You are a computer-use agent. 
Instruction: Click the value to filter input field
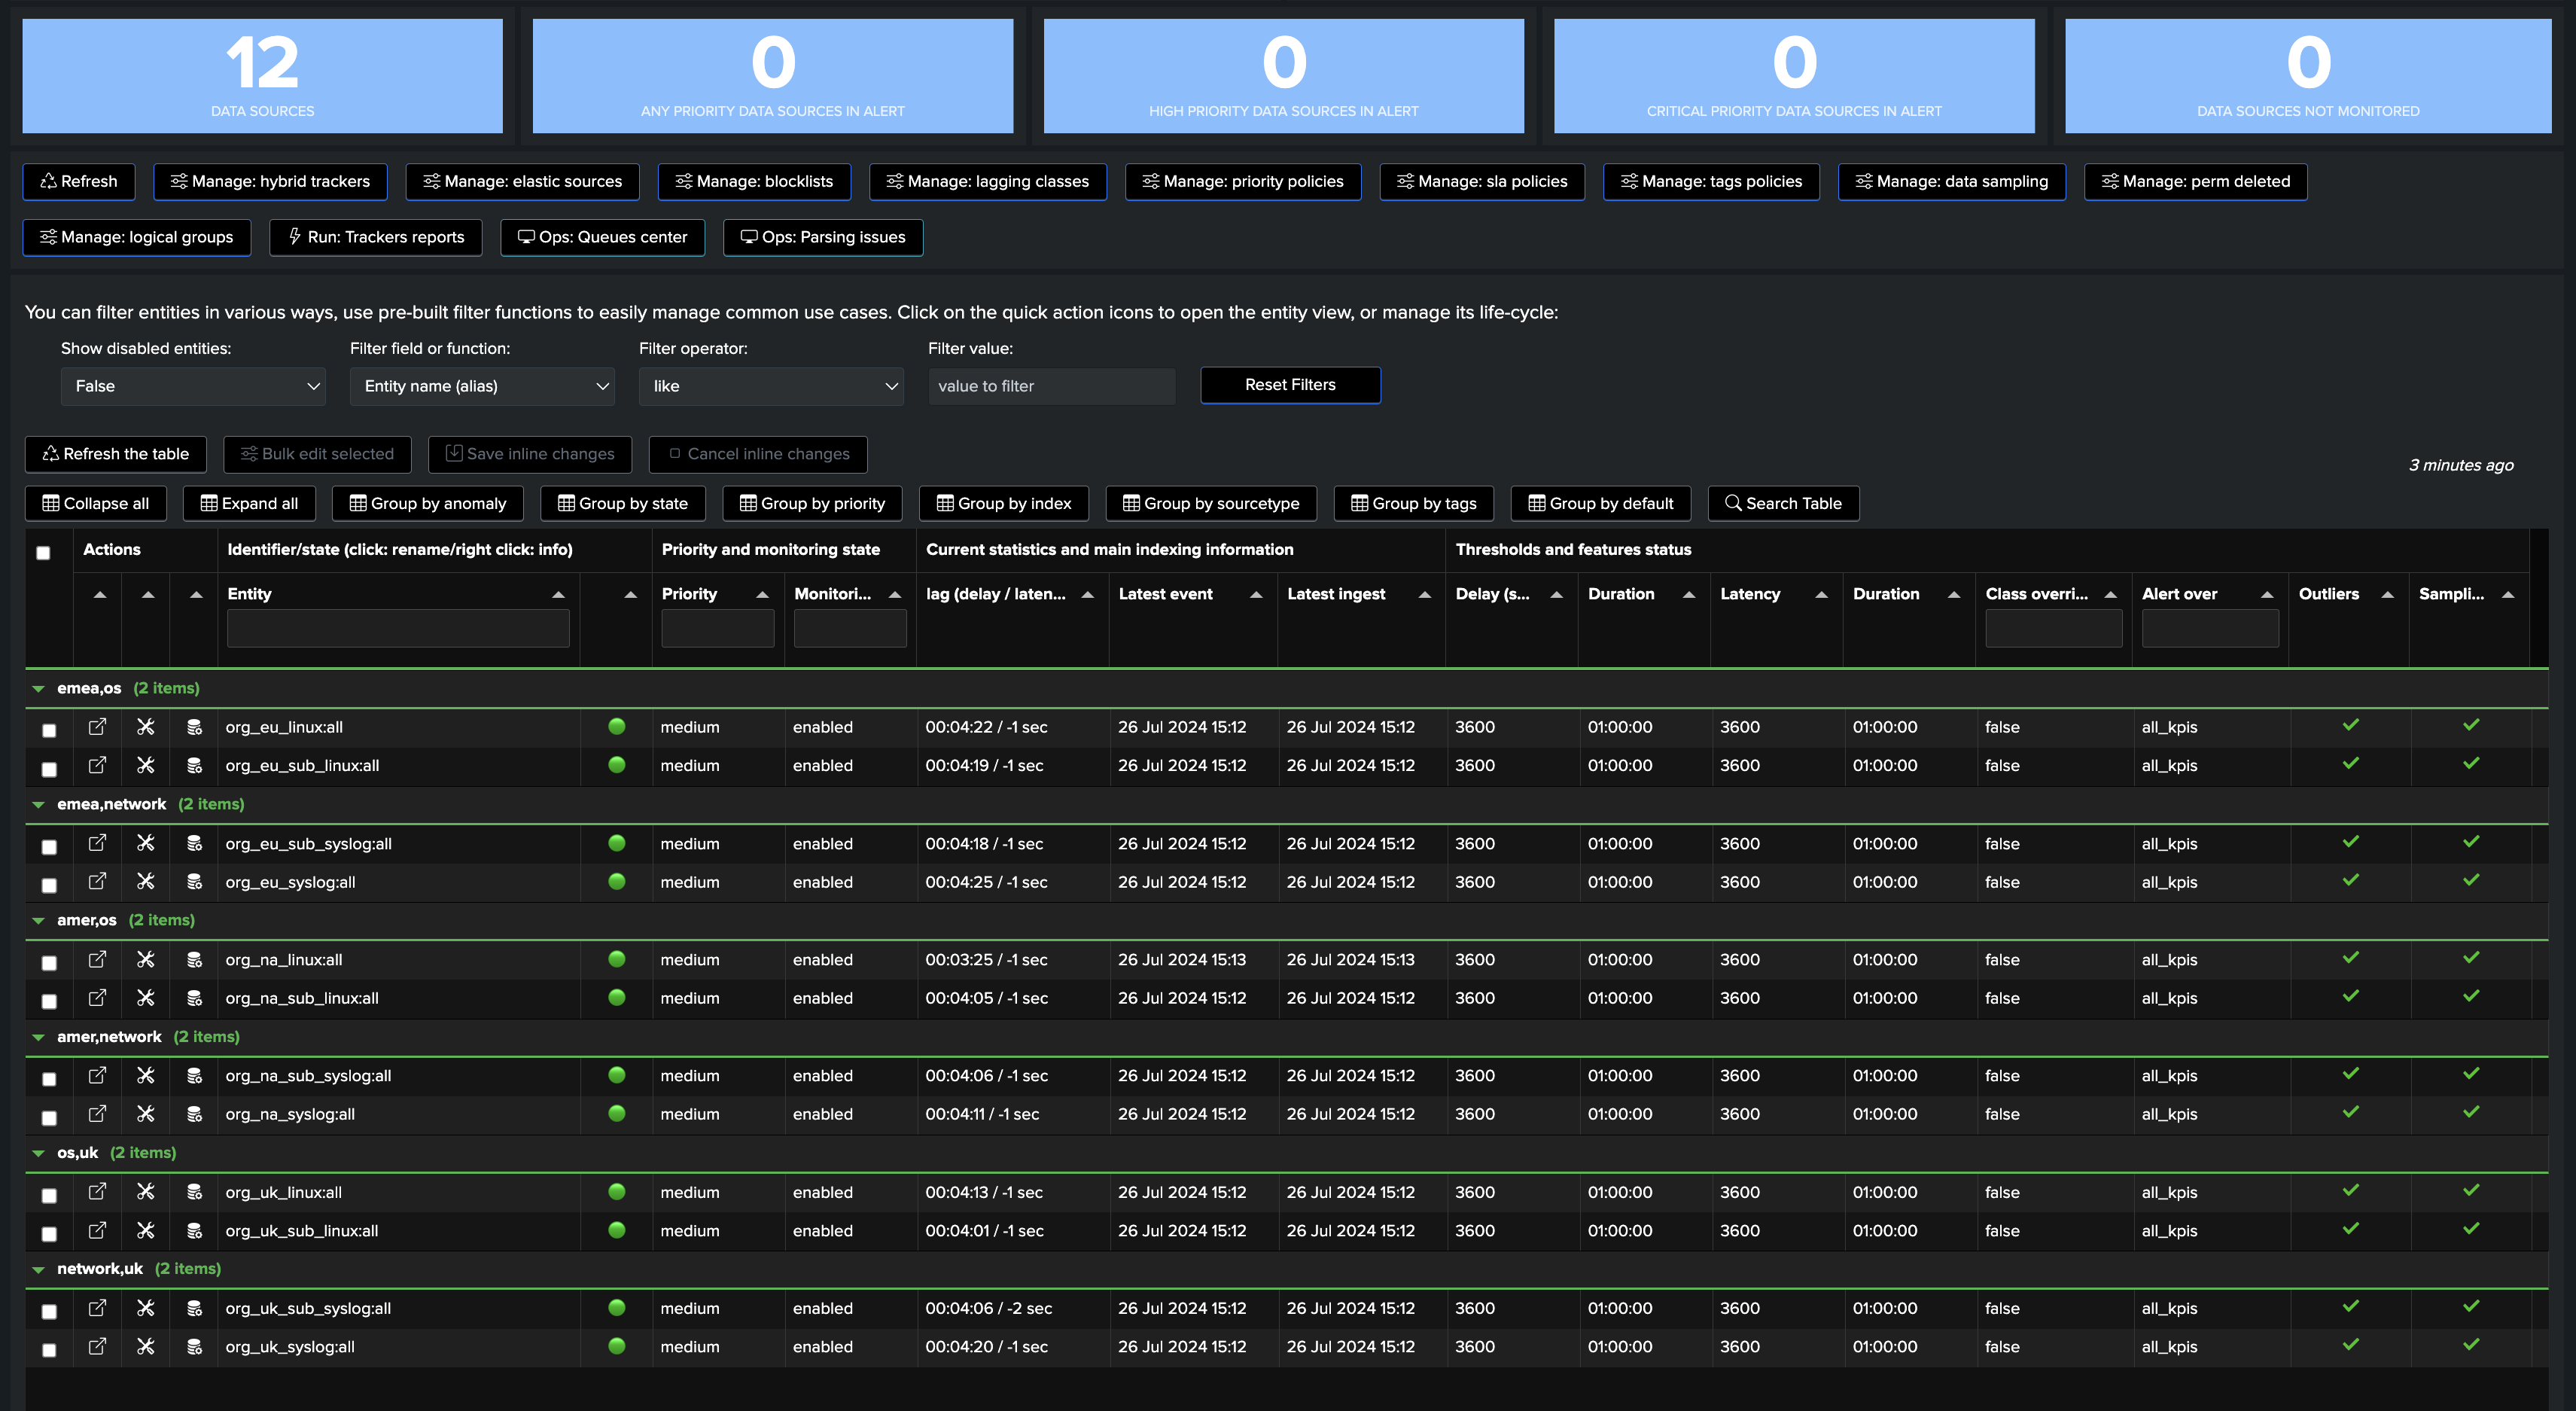(1051, 386)
